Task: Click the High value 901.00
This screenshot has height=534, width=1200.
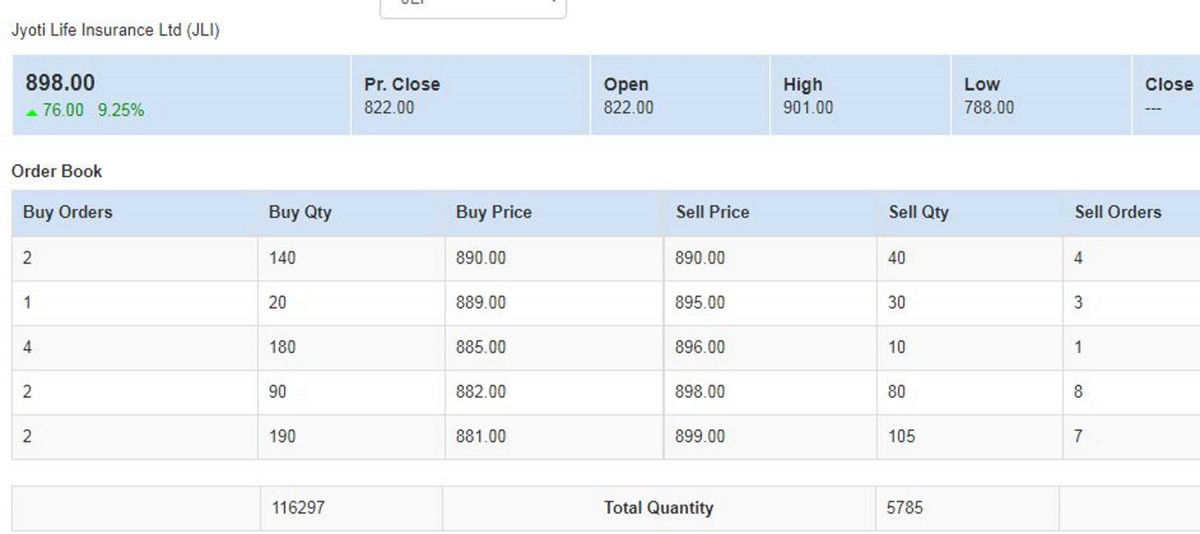Action: pos(808,107)
